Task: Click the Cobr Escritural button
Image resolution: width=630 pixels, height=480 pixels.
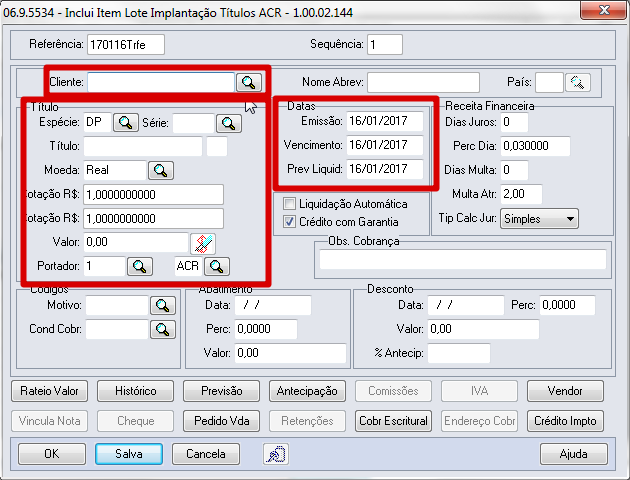Action: (x=393, y=421)
